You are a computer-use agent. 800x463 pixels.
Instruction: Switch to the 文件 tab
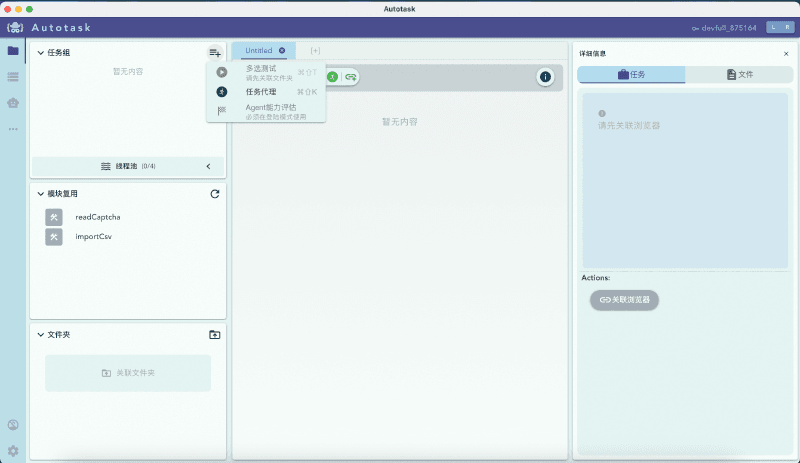[739, 75]
